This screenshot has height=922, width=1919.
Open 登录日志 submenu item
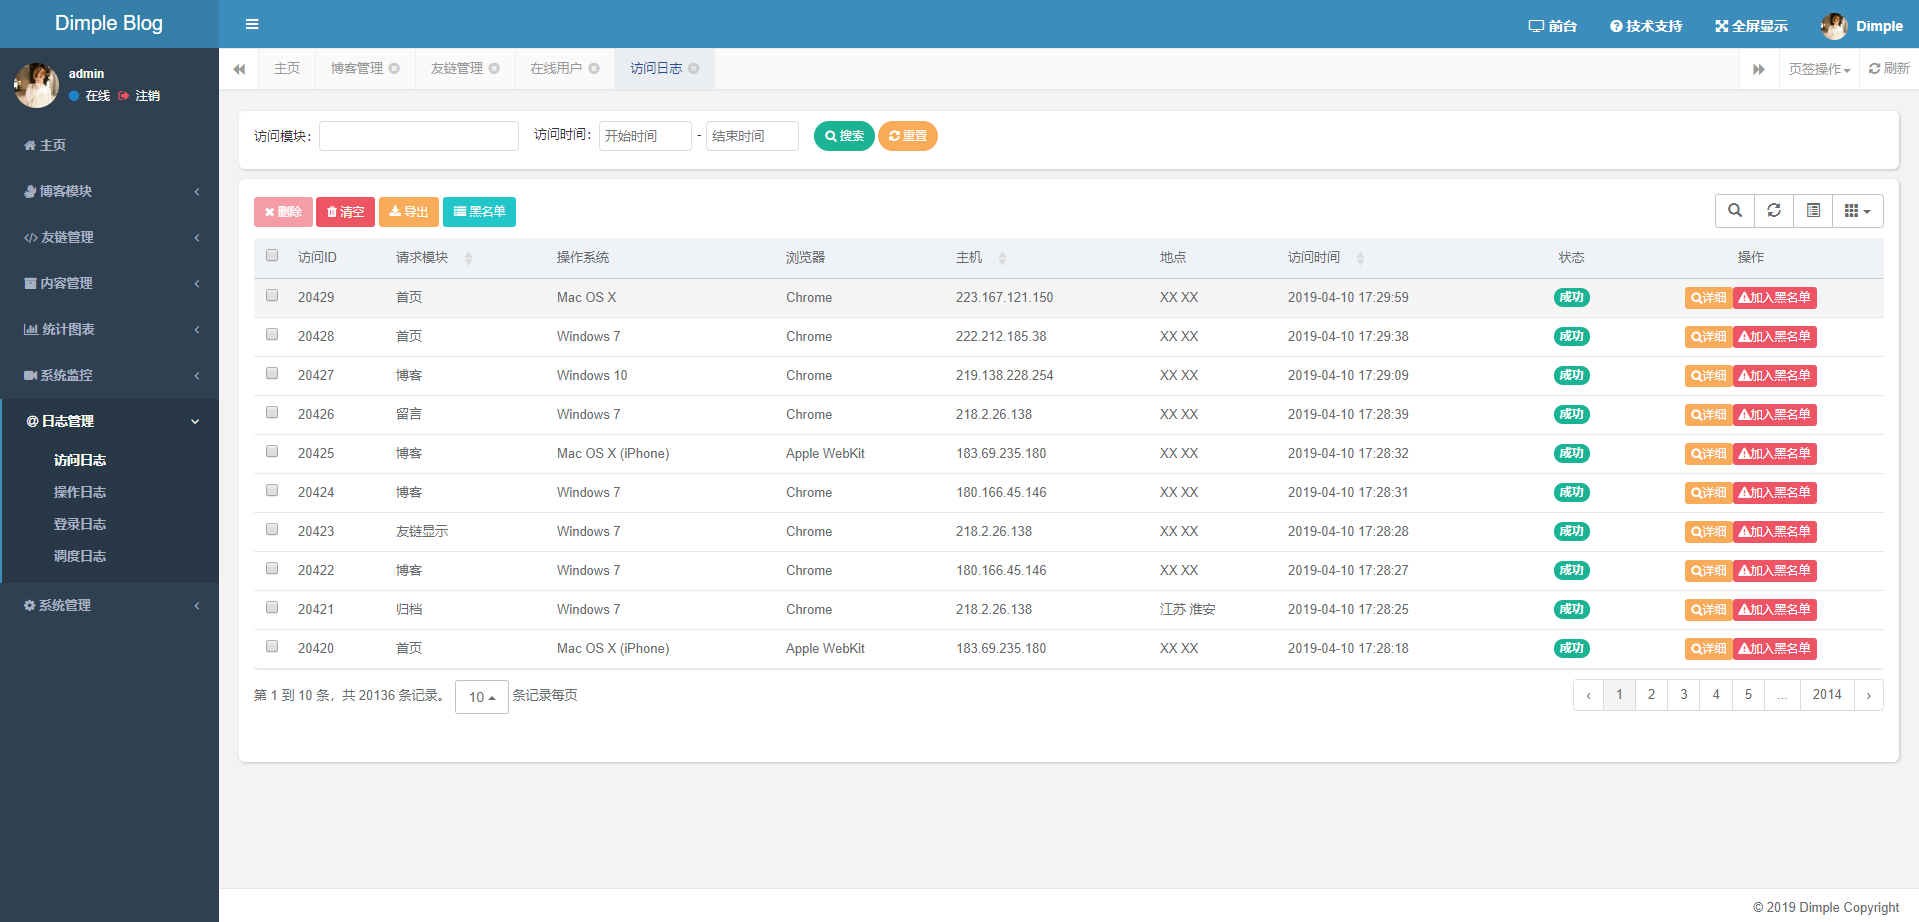point(80,524)
